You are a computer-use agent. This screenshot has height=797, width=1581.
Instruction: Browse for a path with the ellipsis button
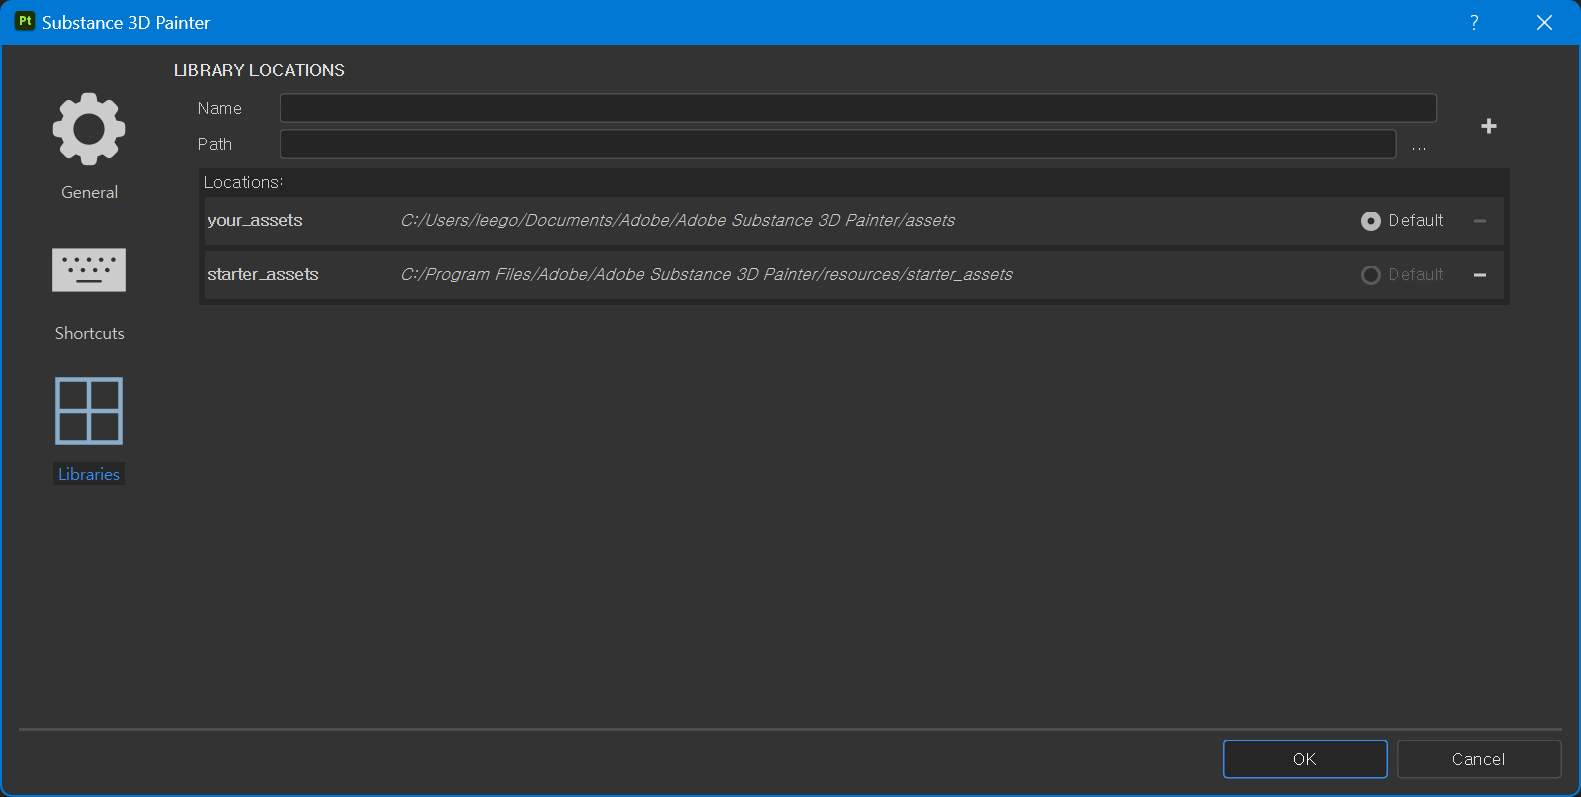coord(1419,146)
